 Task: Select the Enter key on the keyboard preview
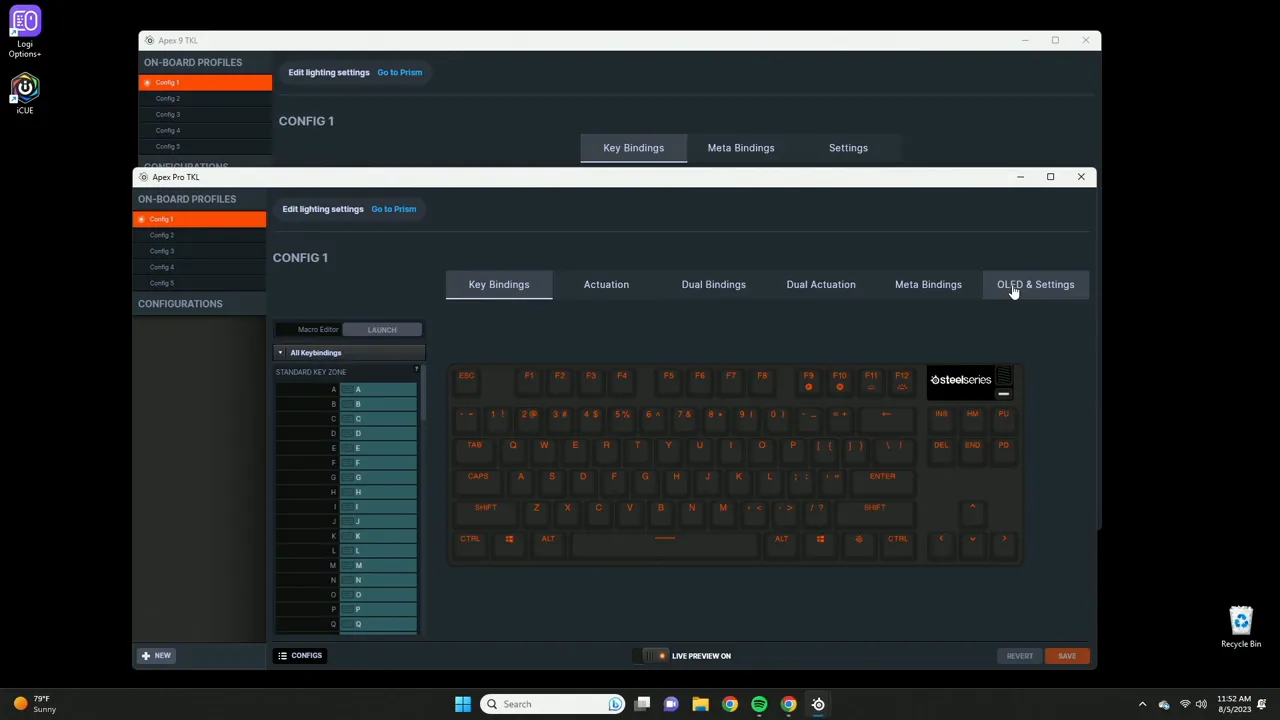(x=882, y=476)
